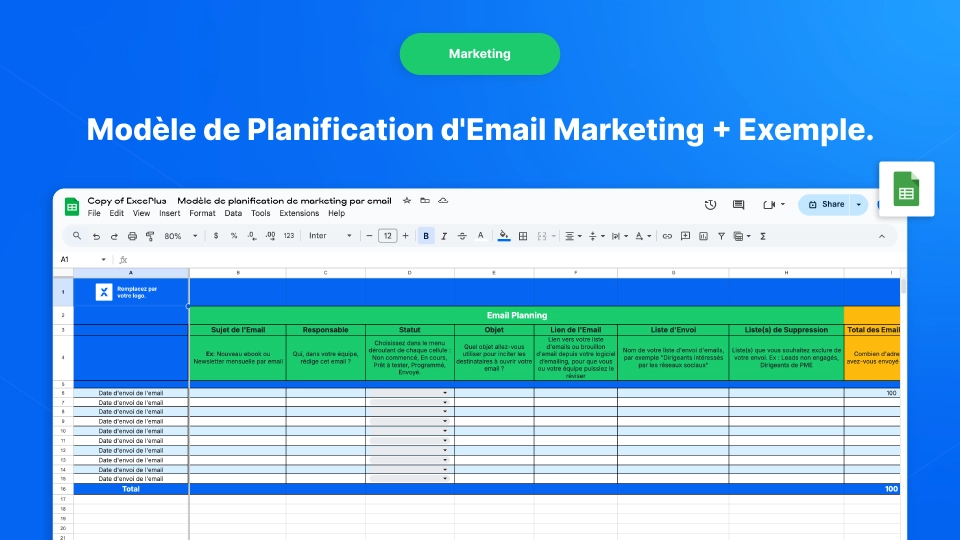Image resolution: width=960 pixels, height=540 pixels.
Task: Click the create filter funnel icon
Action: click(x=721, y=236)
